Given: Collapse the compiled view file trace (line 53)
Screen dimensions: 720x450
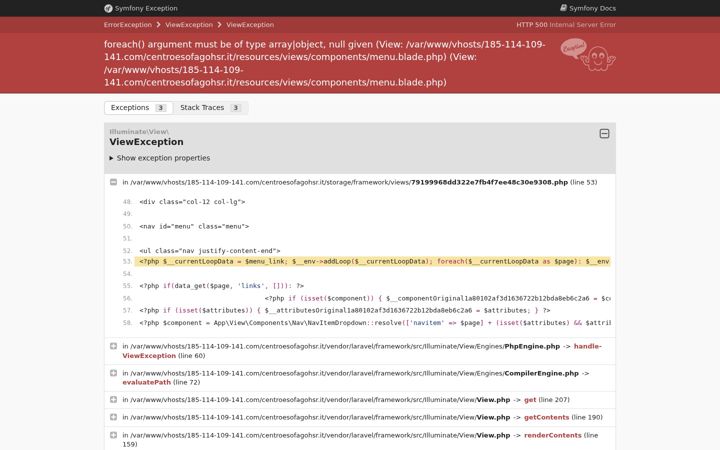Looking at the screenshot, I should coord(113,182).
